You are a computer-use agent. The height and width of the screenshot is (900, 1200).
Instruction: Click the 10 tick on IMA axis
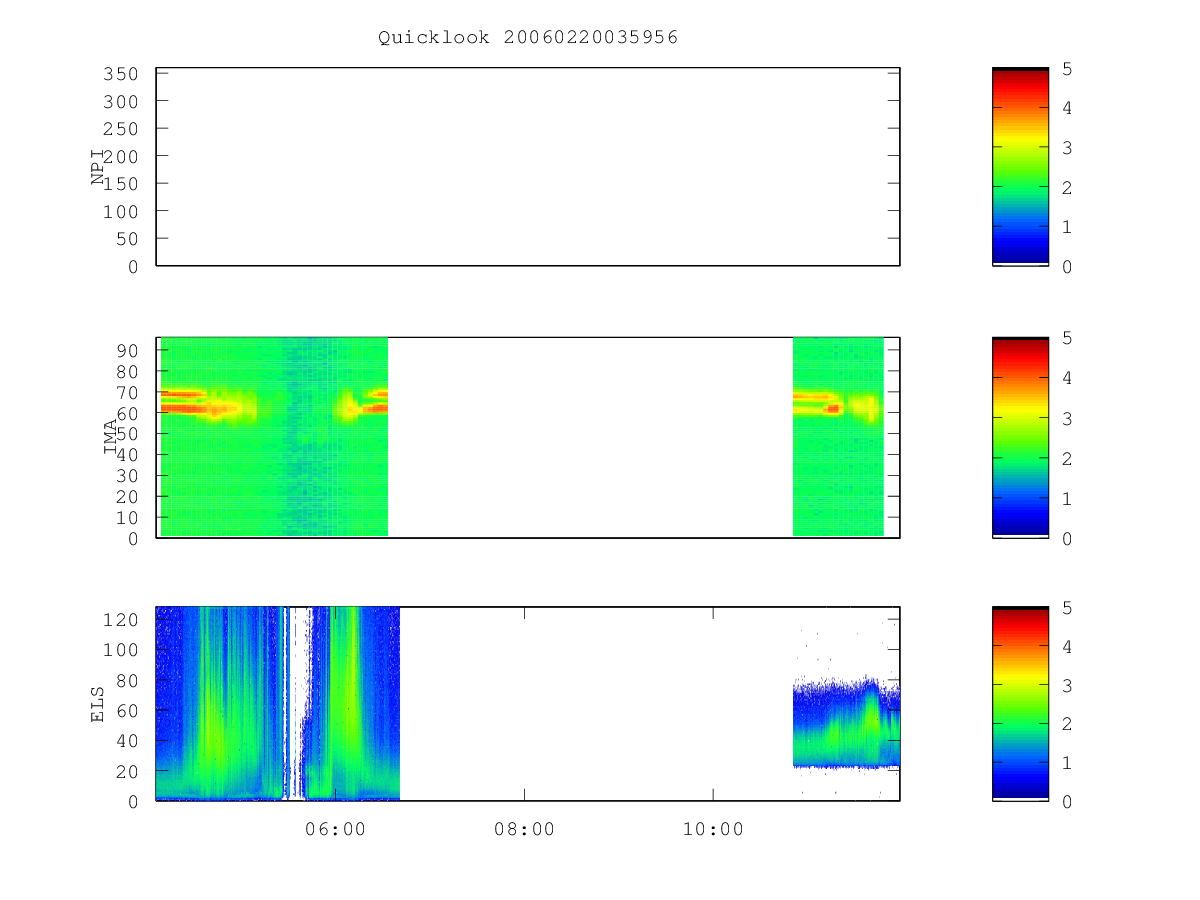(127, 518)
